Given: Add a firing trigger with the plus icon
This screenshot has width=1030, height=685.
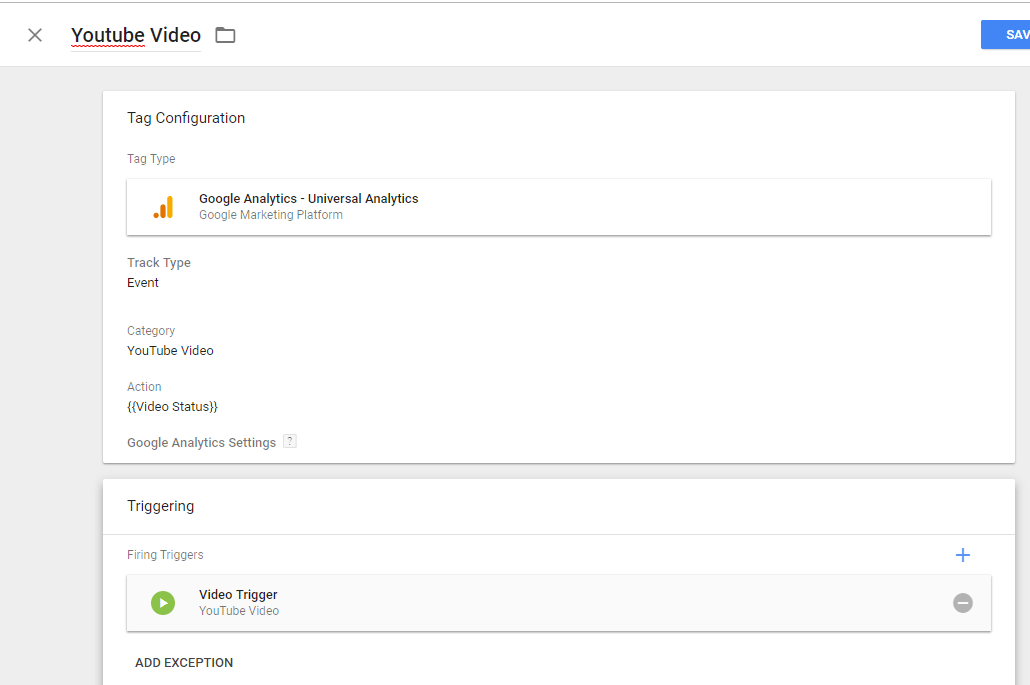Looking at the screenshot, I should (963, 555).
